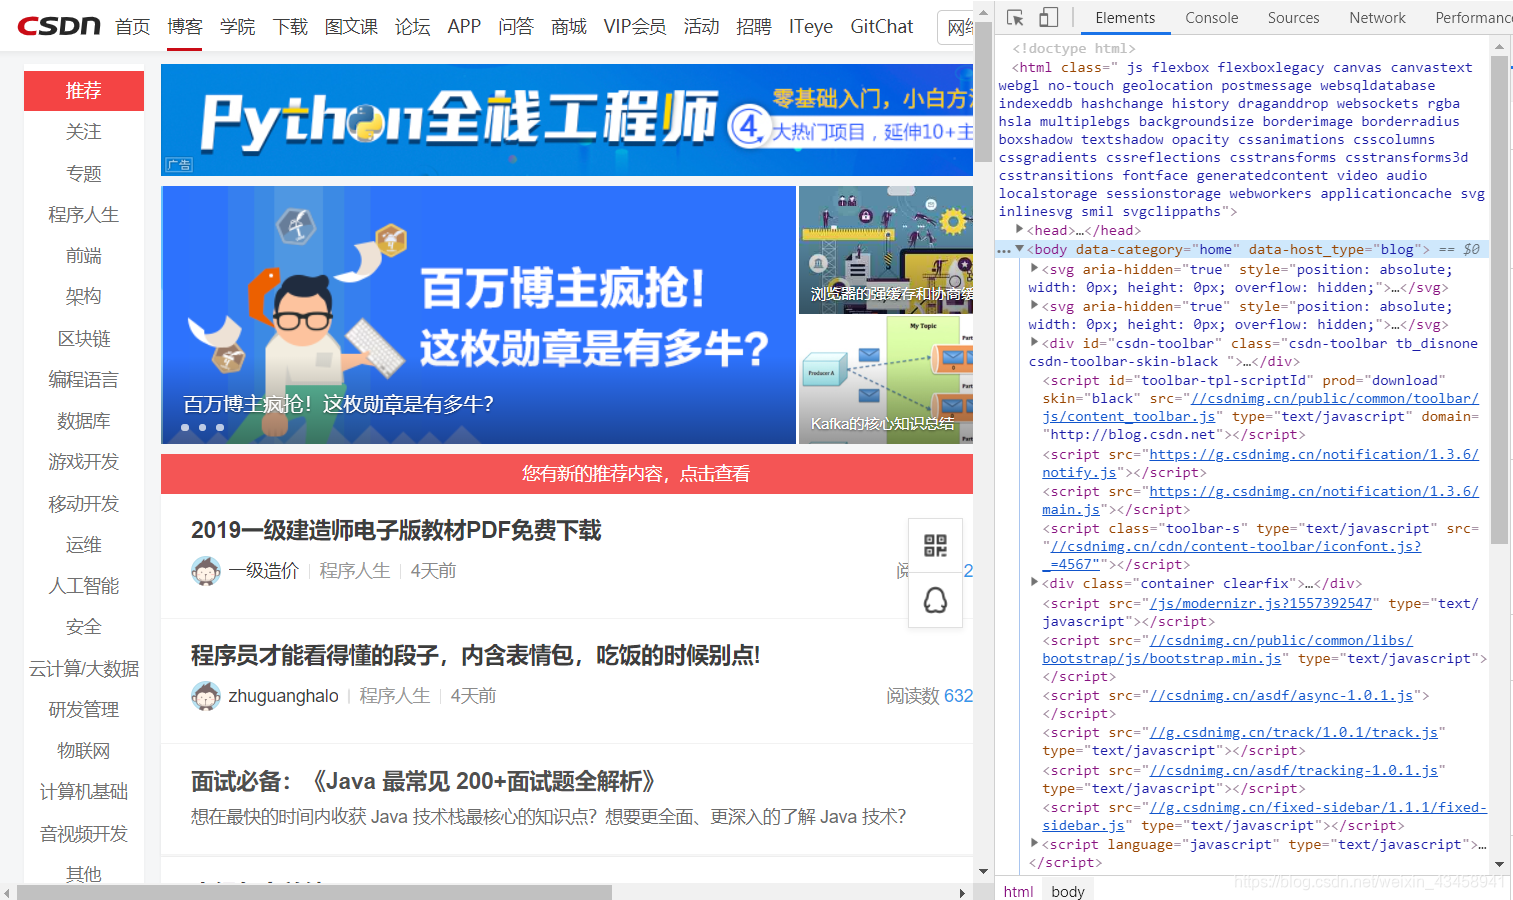The width and height of the screenshot is (1513, 900).
Task: Switch to the Console tab
Action: (1211, 18)
